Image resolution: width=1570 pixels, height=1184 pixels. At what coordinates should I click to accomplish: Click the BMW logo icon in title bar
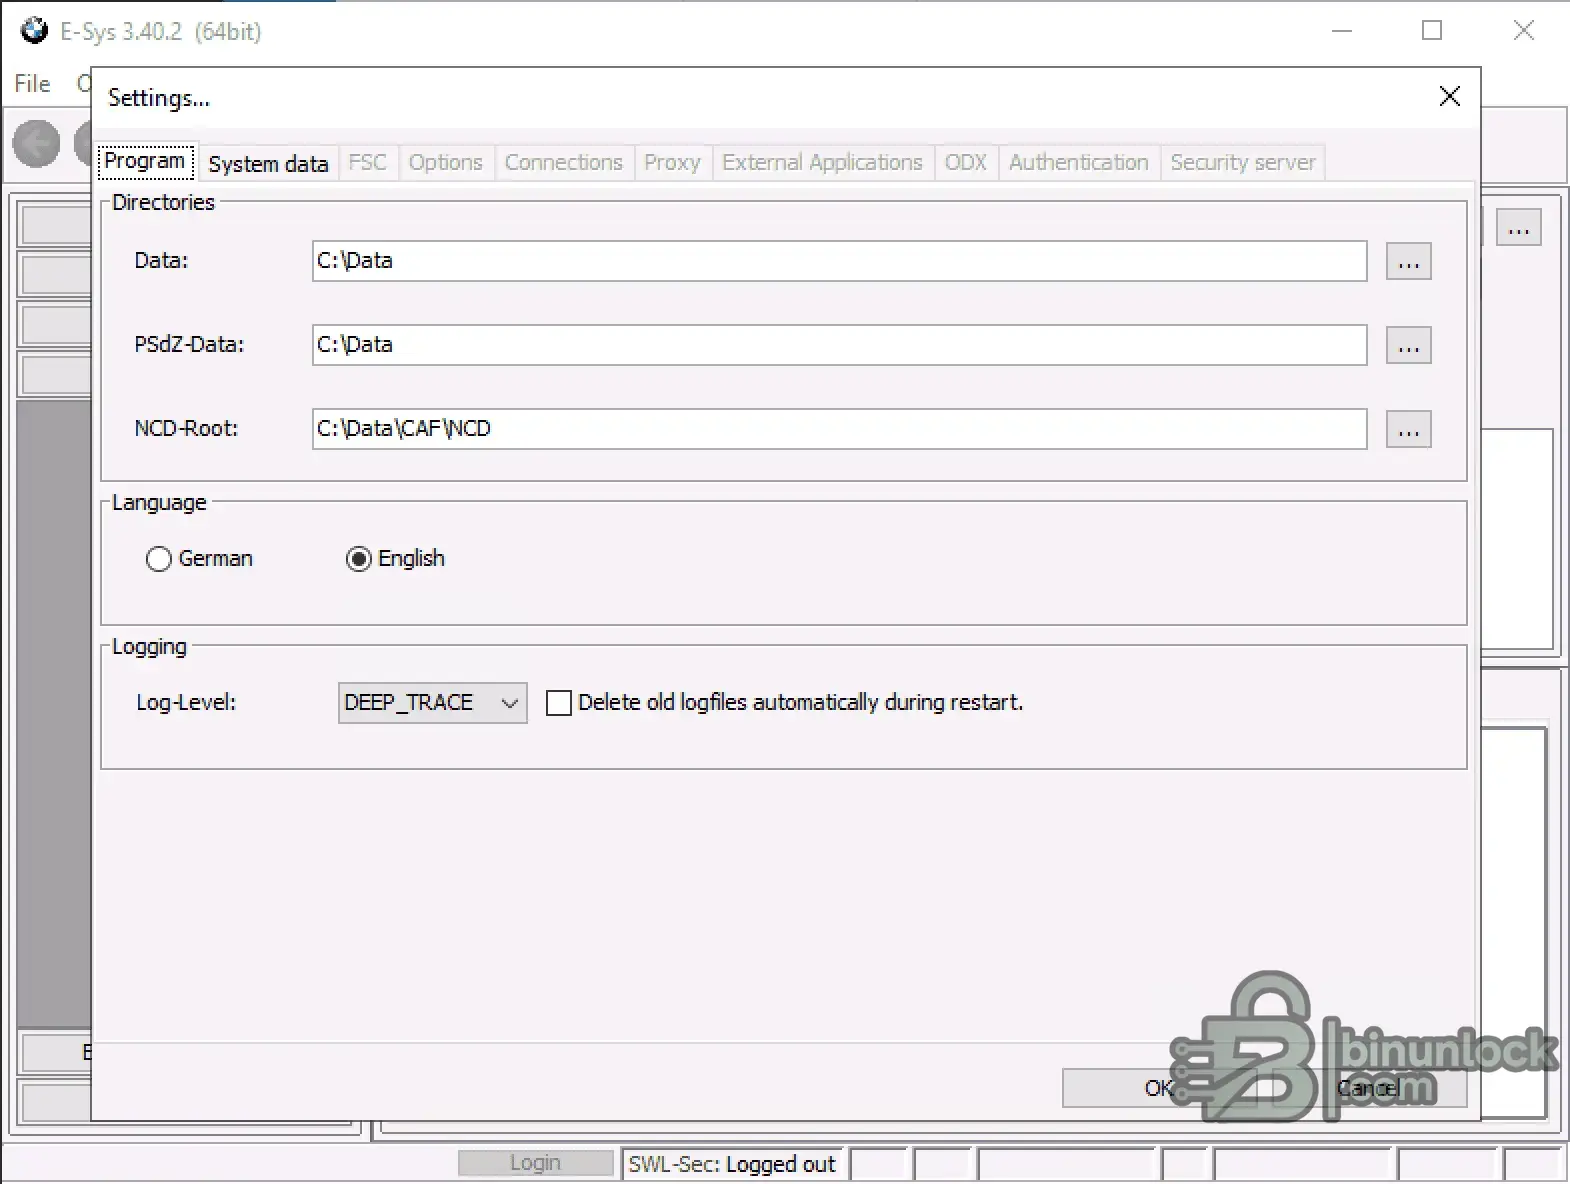[34, 31]
